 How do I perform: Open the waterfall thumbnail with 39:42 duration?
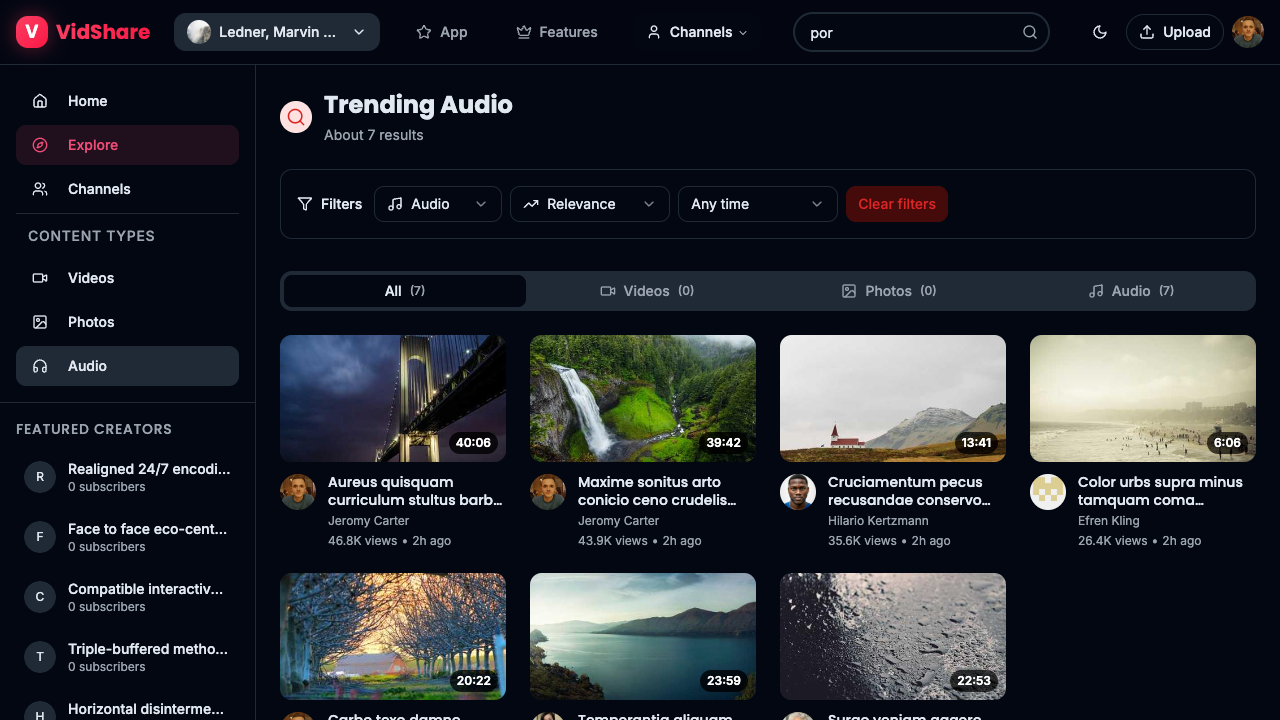(643, 398)
